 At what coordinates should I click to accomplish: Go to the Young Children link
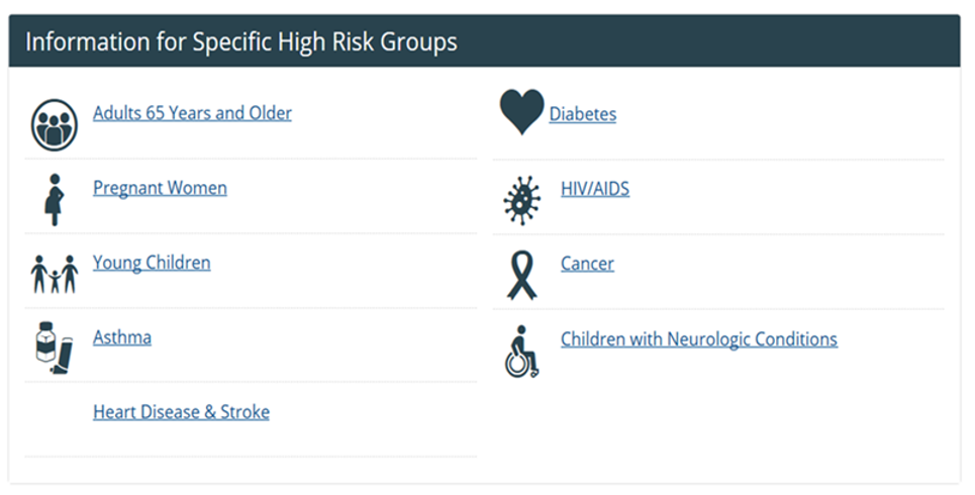[x=152, y=263]
